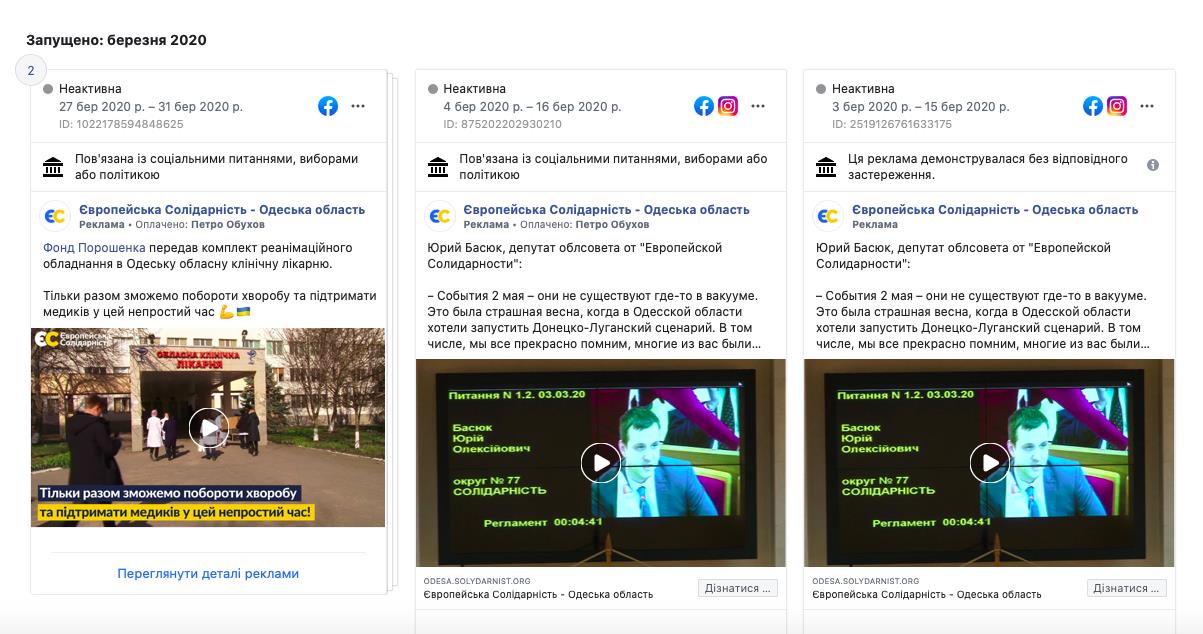This screenshot has width=1203, height=634.
Task: Click the Instagram icon on middle ad card
Action: [x=728, y=106]
